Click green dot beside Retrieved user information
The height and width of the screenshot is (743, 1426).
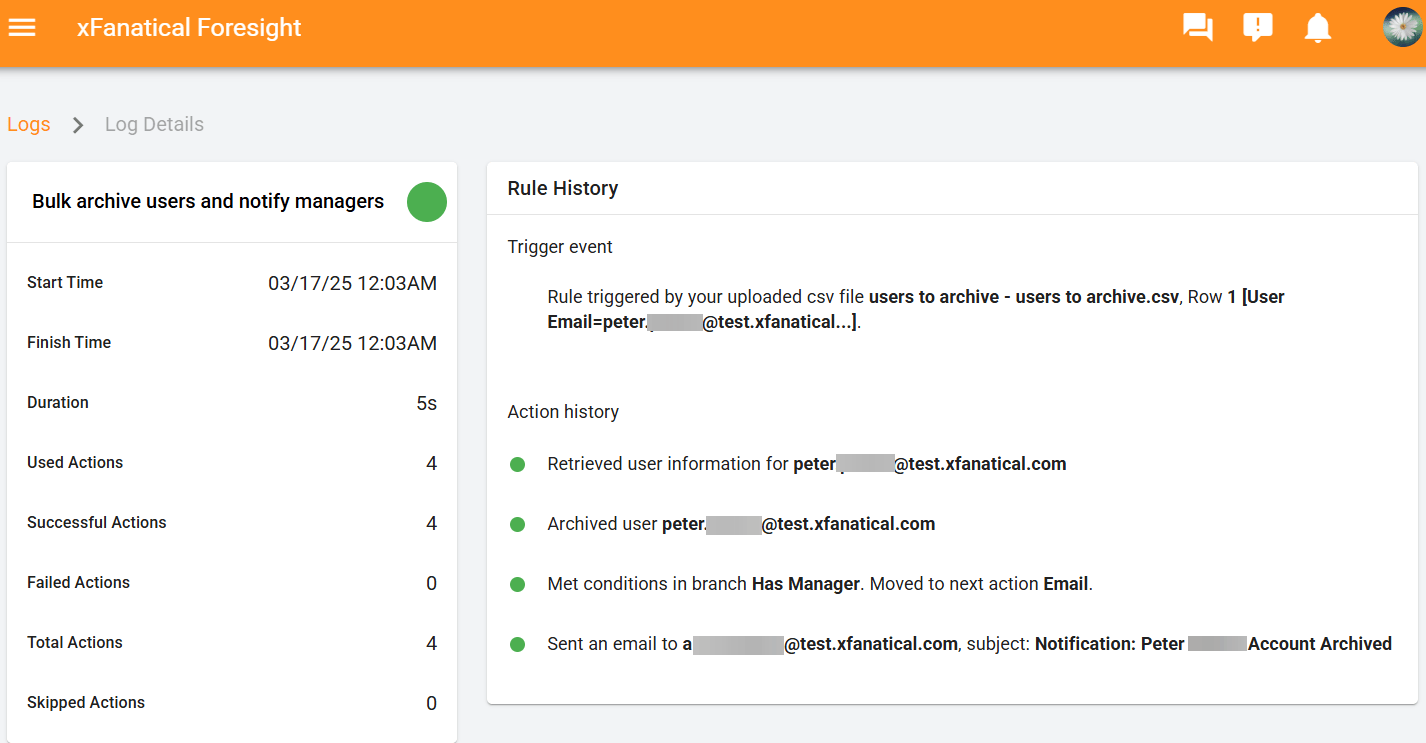[517, 464]
